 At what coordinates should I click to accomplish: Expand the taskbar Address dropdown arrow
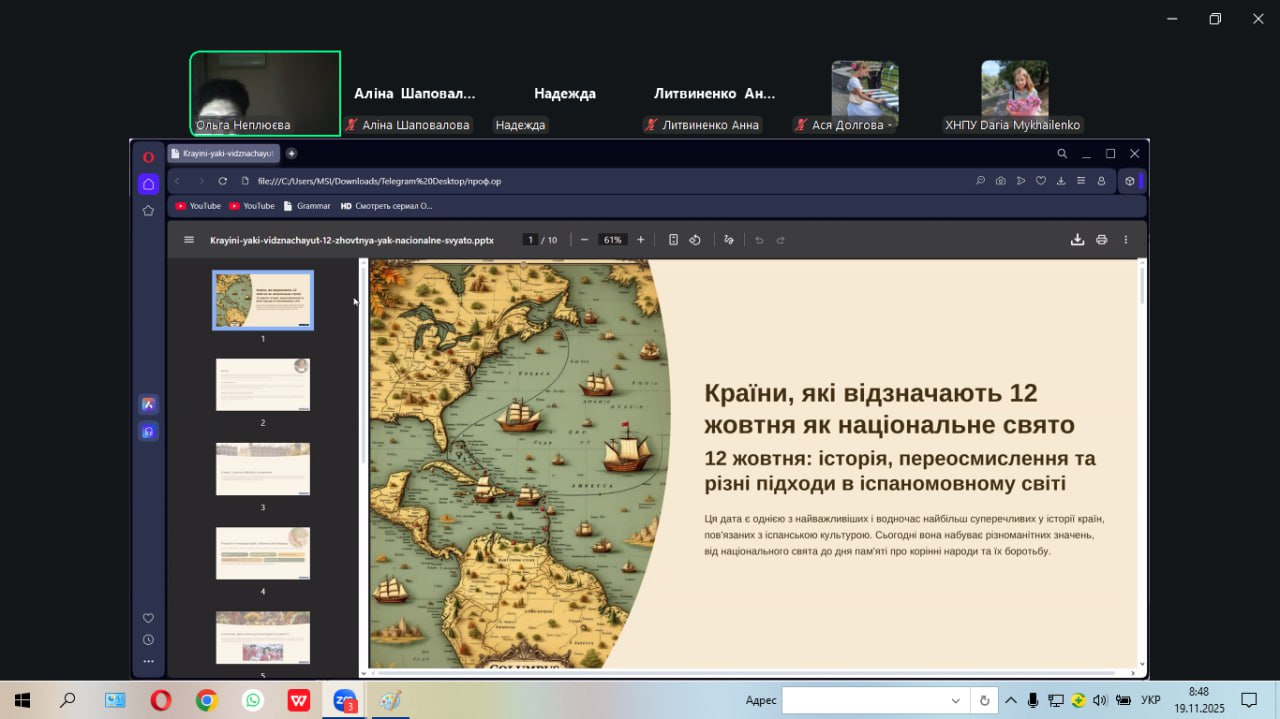pyautogui.click(x=955, y=701)
